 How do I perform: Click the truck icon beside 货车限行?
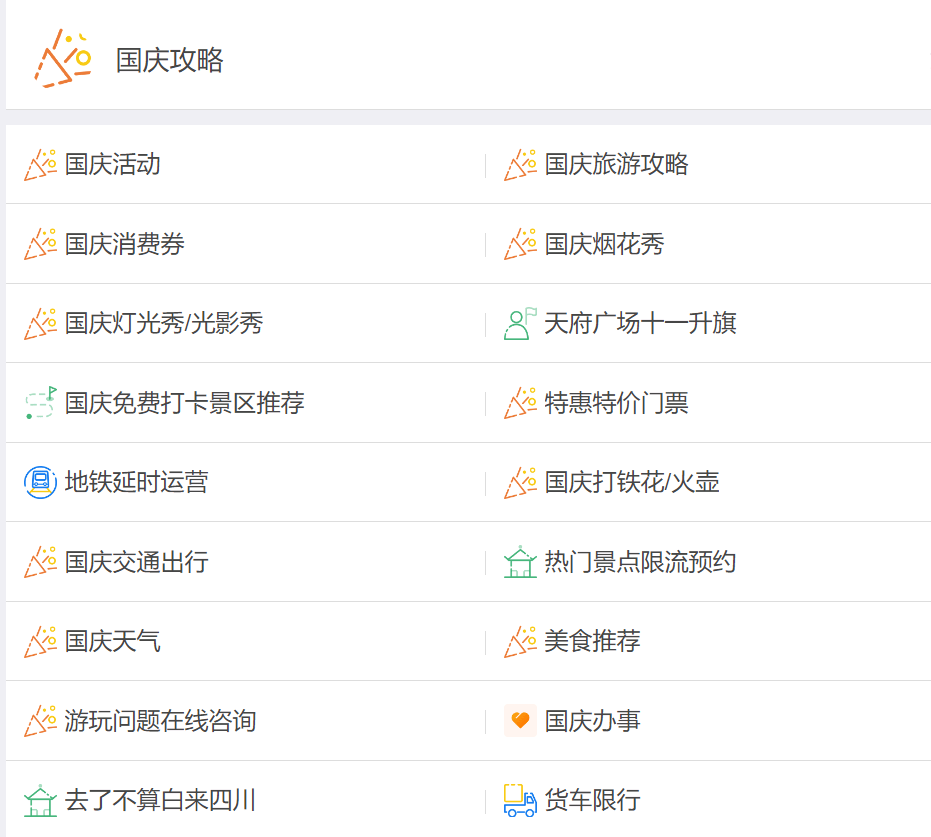520,800
